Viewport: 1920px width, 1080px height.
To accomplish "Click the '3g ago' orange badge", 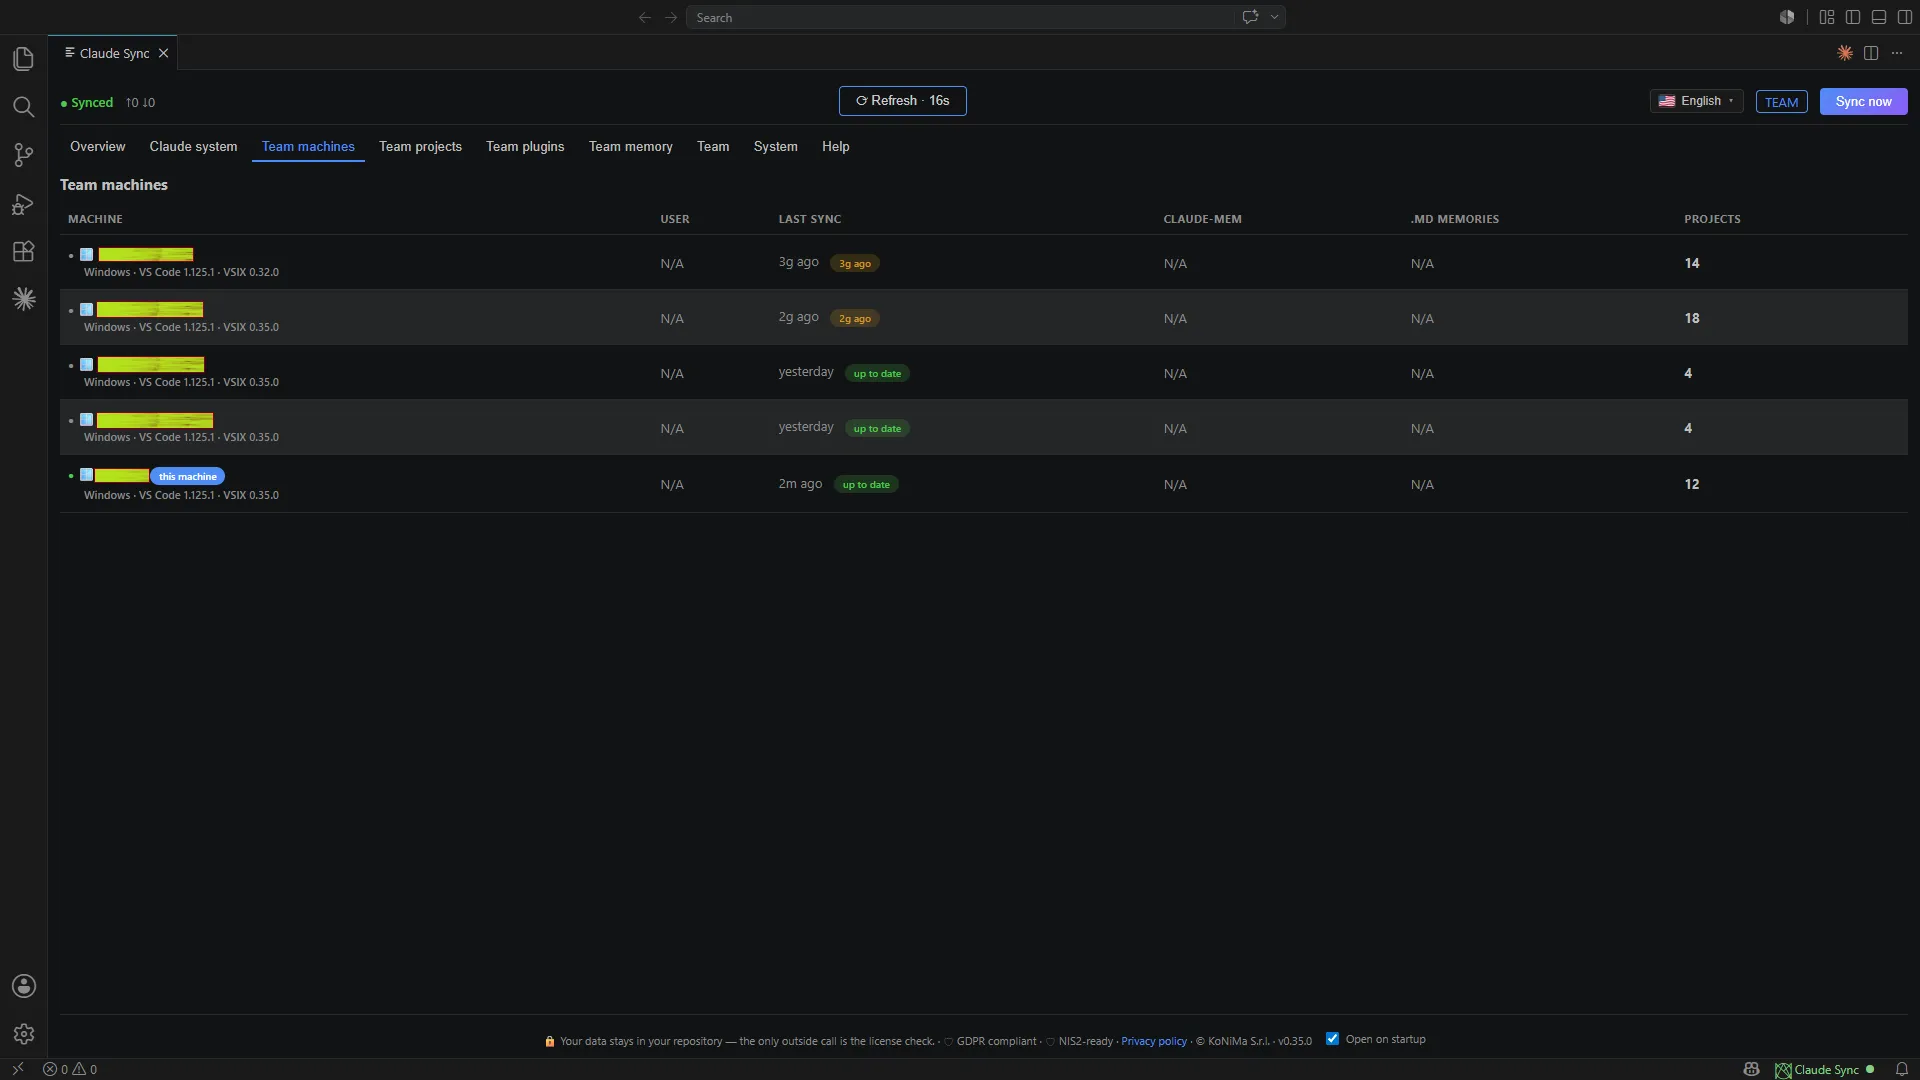I will pyautogui.click(x=855, y=264).
